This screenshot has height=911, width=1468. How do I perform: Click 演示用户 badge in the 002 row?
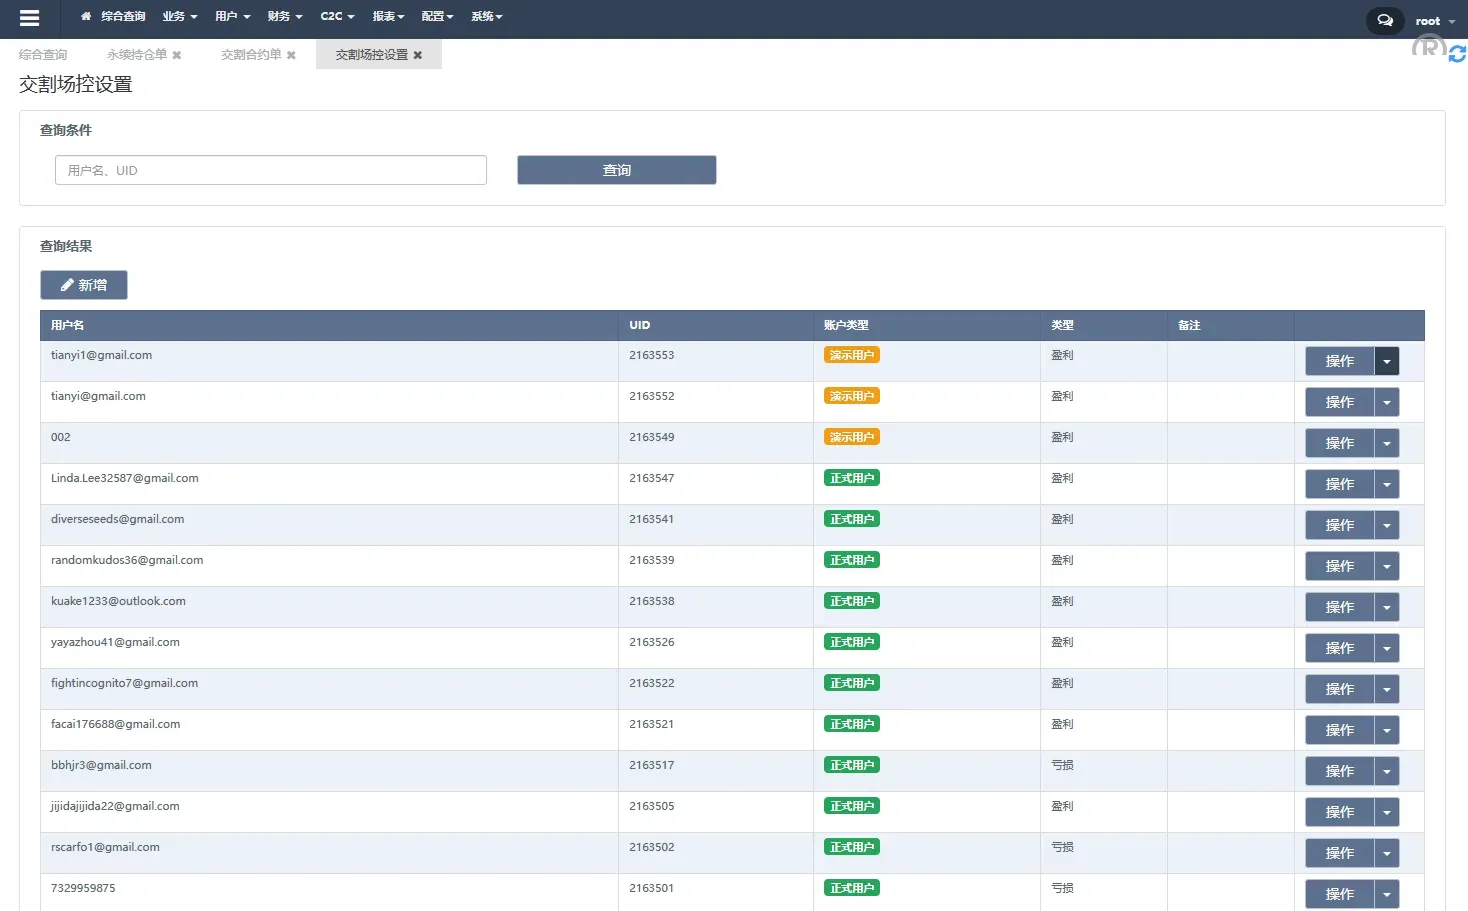tap(851, 437)
